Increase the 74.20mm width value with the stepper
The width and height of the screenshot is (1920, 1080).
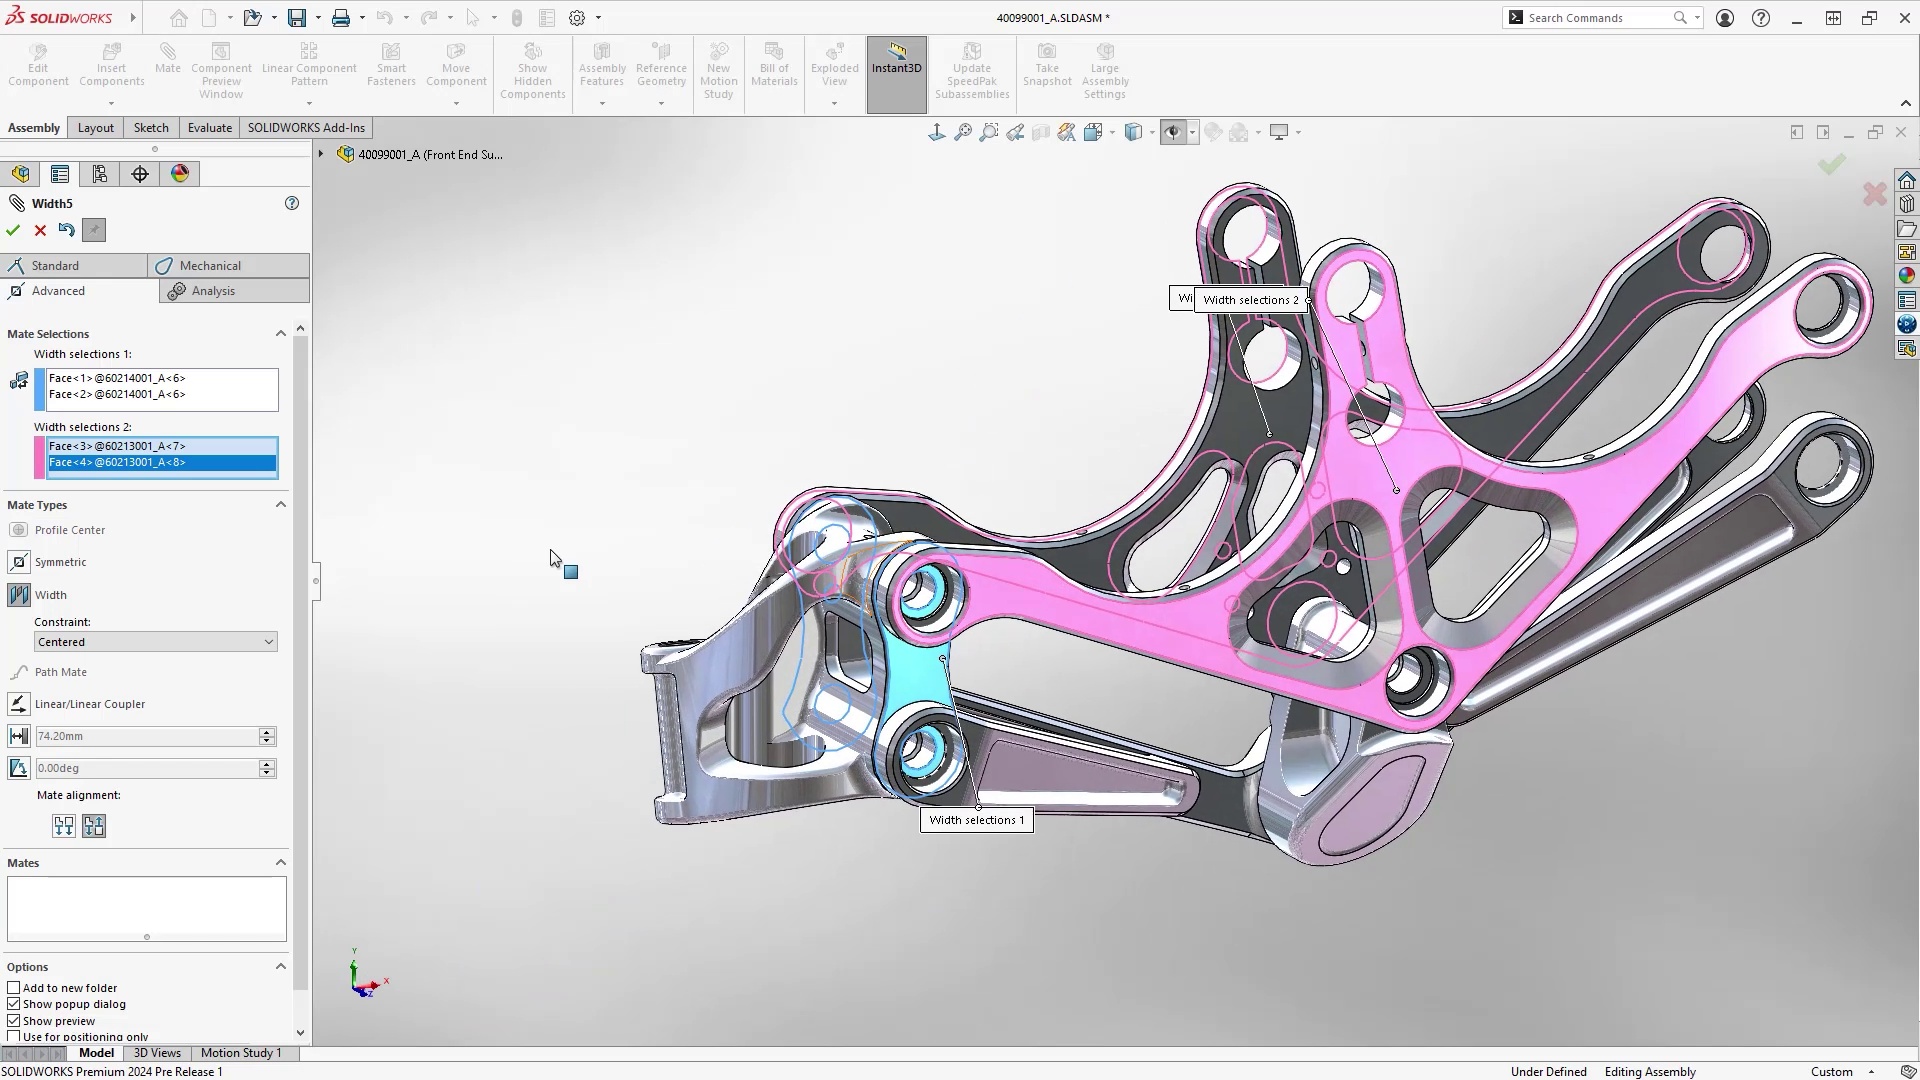[x=265, y=731]
